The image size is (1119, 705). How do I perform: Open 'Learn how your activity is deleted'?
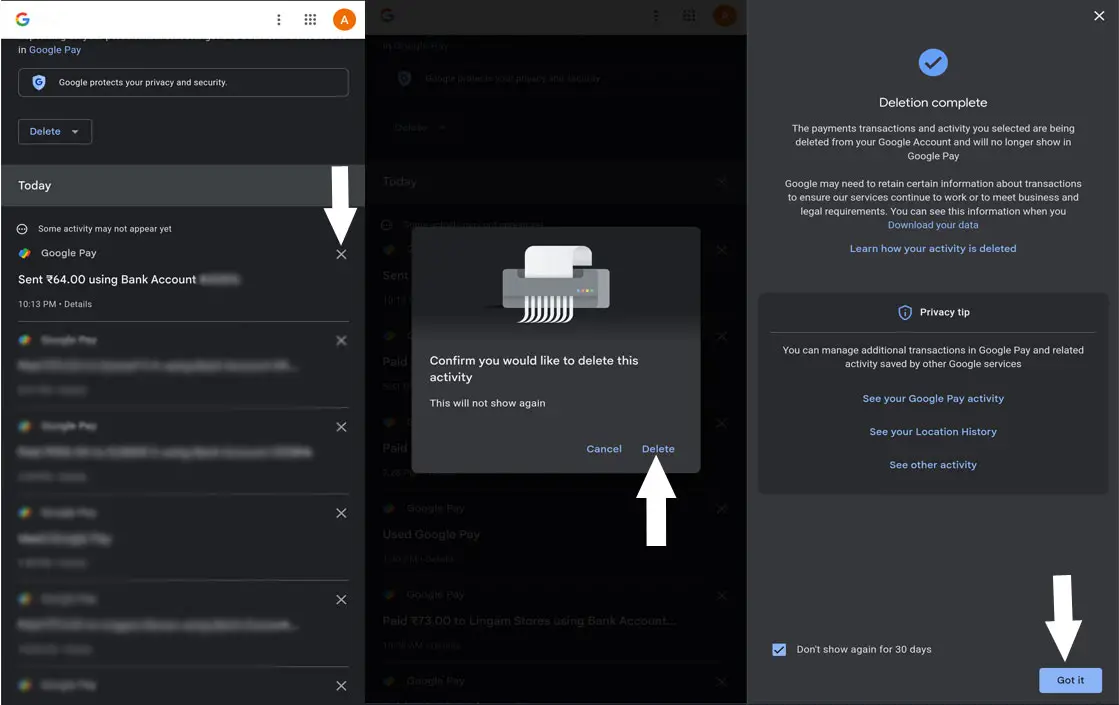click(x=933, y=248)
